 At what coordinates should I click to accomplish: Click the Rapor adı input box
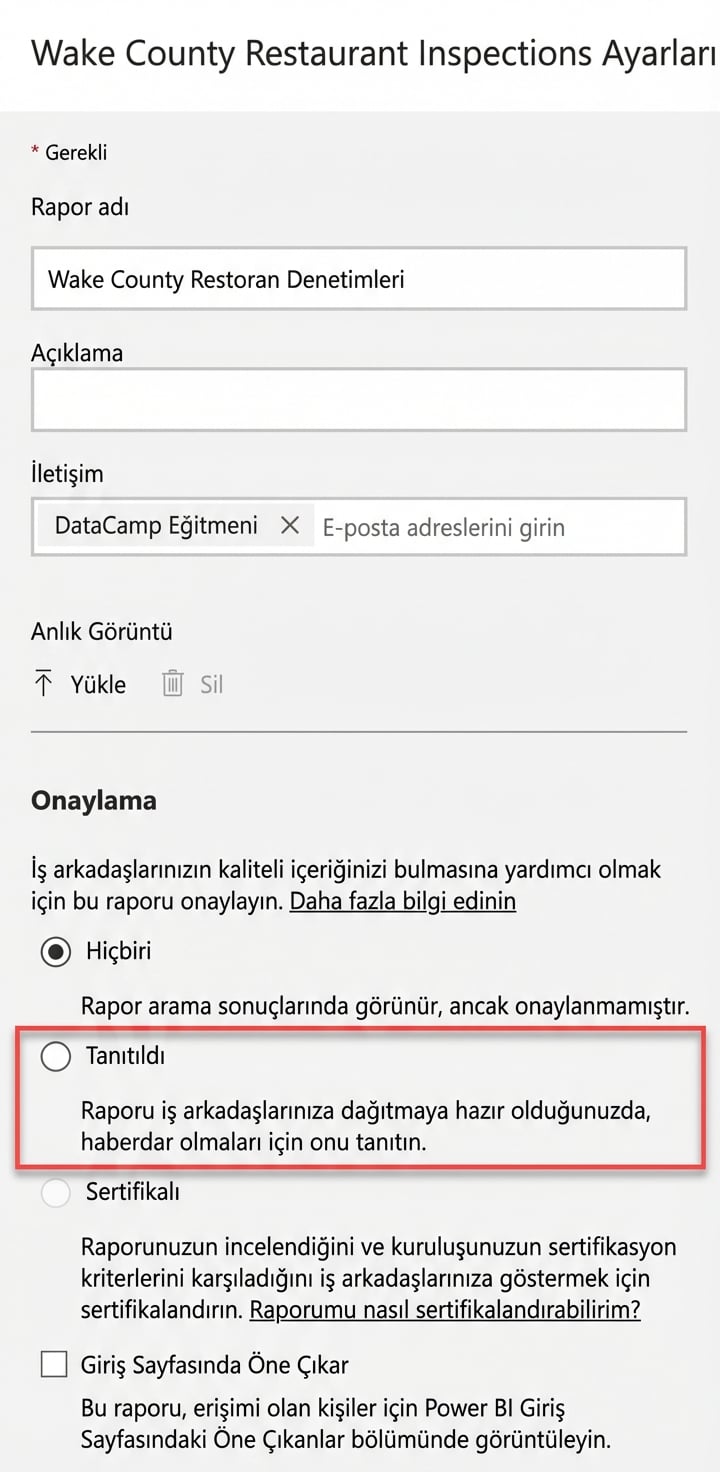click(360, 279)
